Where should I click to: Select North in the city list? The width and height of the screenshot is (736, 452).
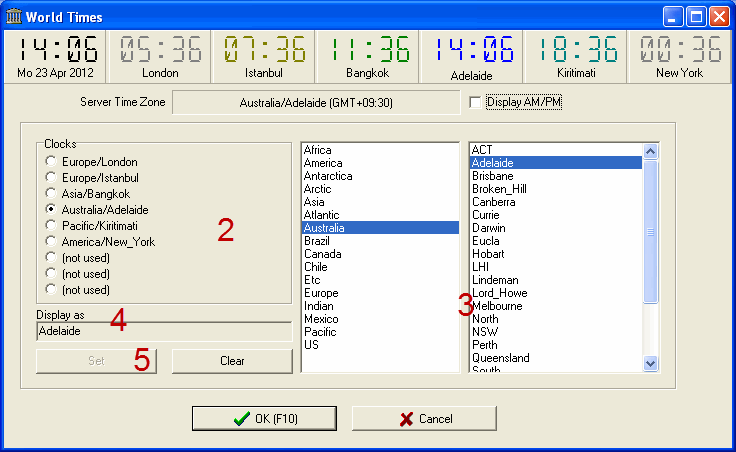tap(556, 319)
